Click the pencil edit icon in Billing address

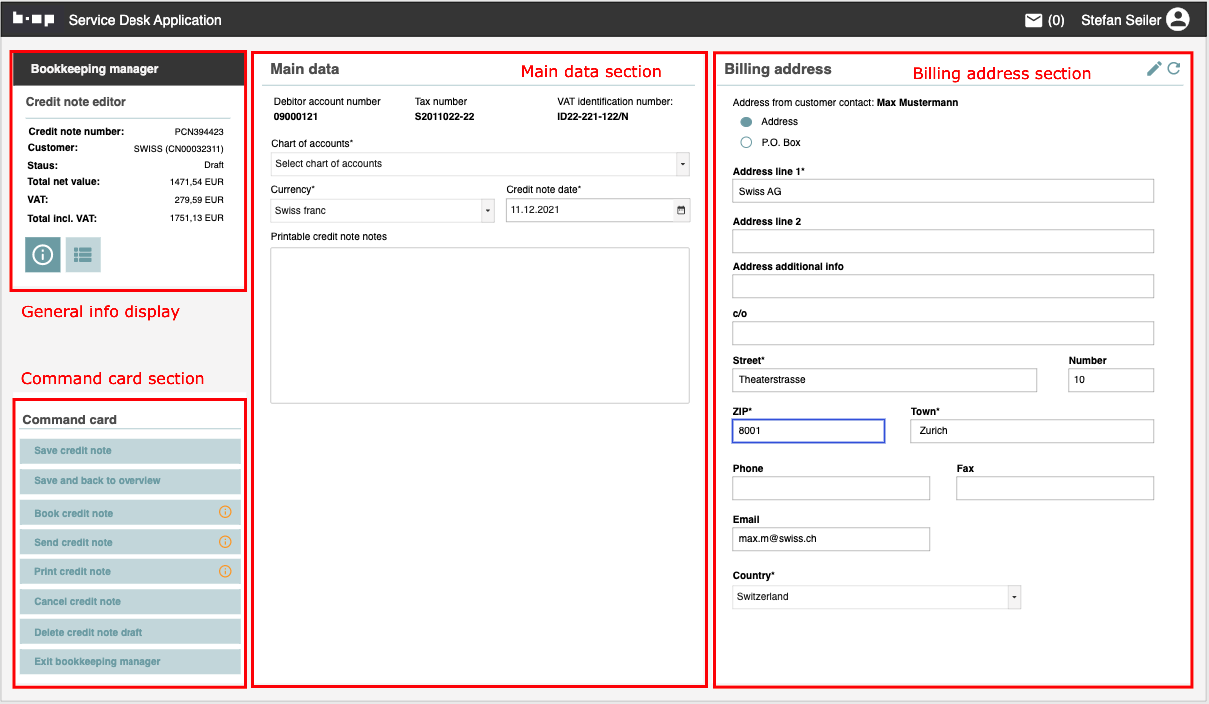[1154, 68]
